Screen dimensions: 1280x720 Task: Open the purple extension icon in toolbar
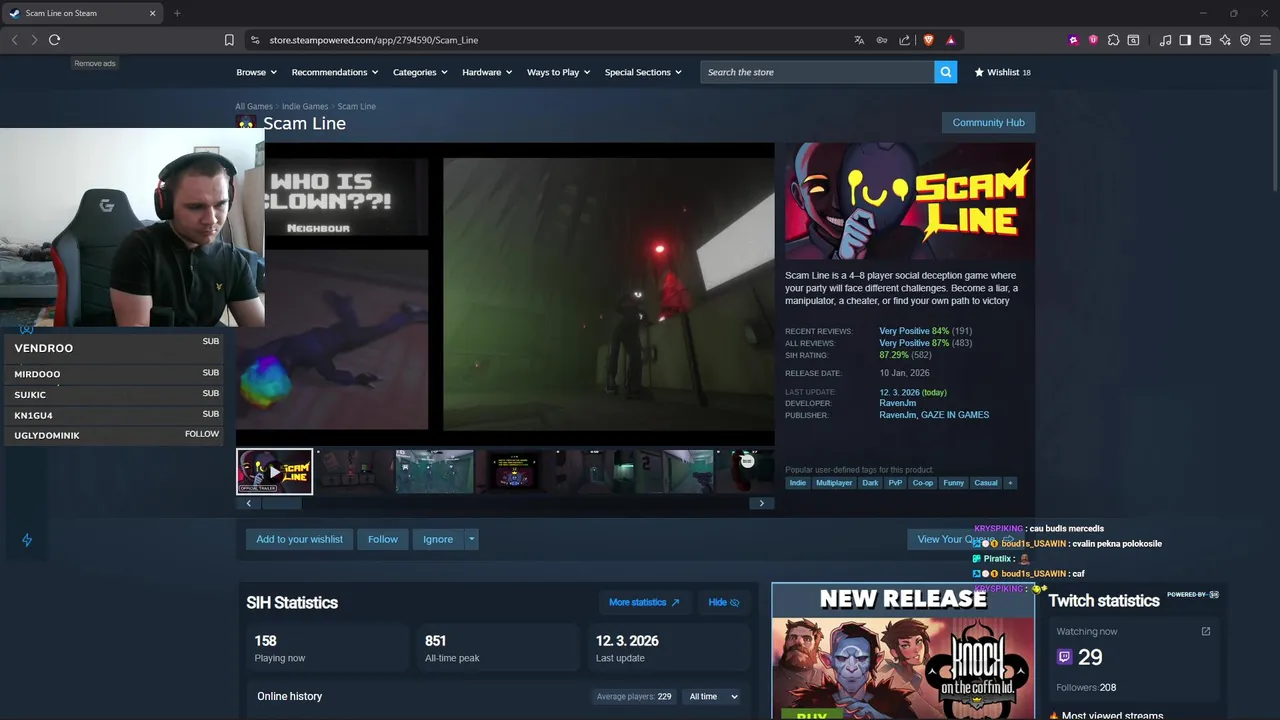pyautogui.click(x=1074, y=40)
